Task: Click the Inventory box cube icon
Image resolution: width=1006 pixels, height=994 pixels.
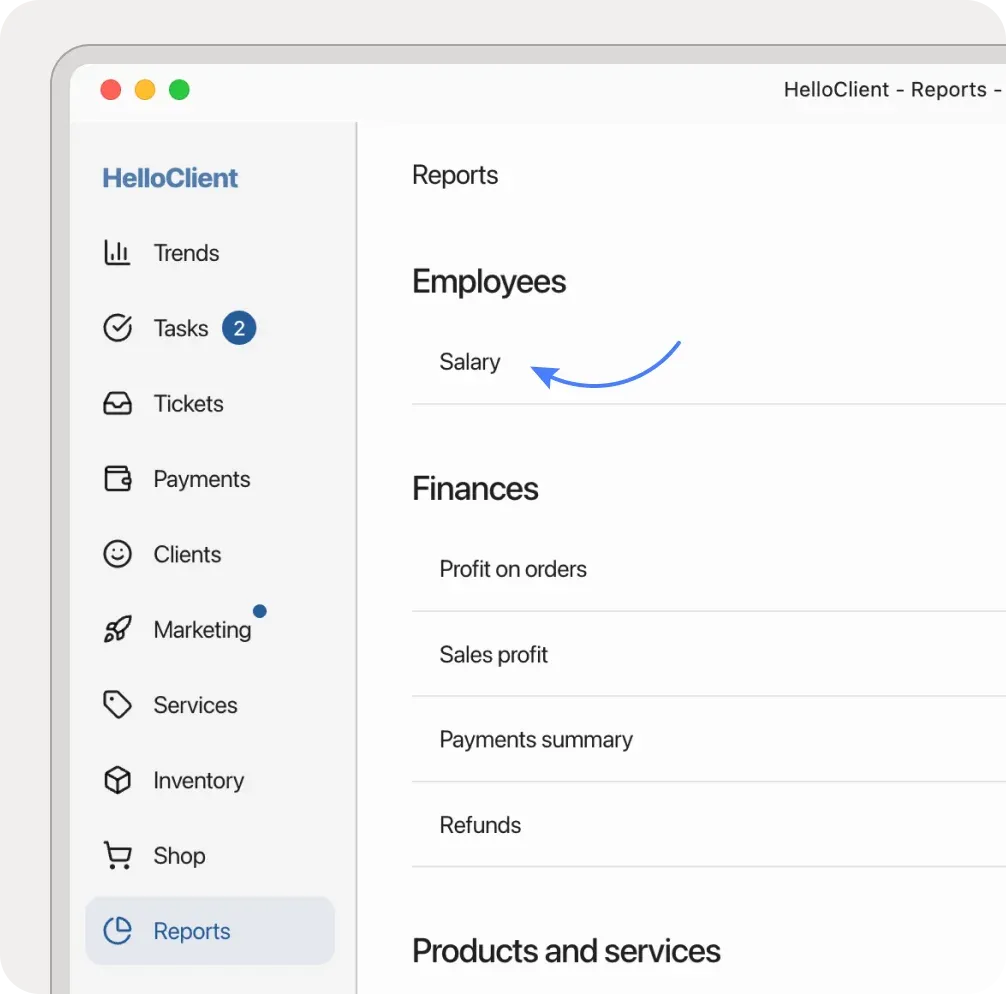Action: [x=118, y=780]
